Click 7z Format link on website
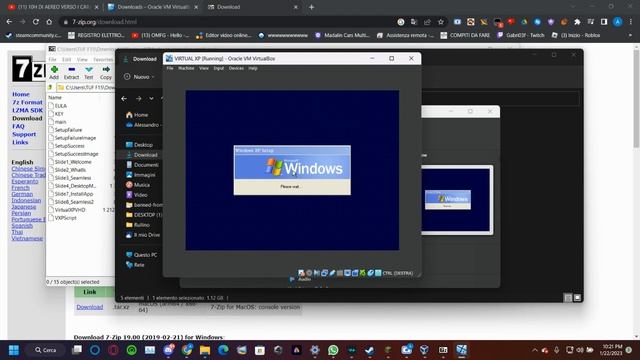Image resolution: width=640 pixels, height=360 pixels. point(27,102)
